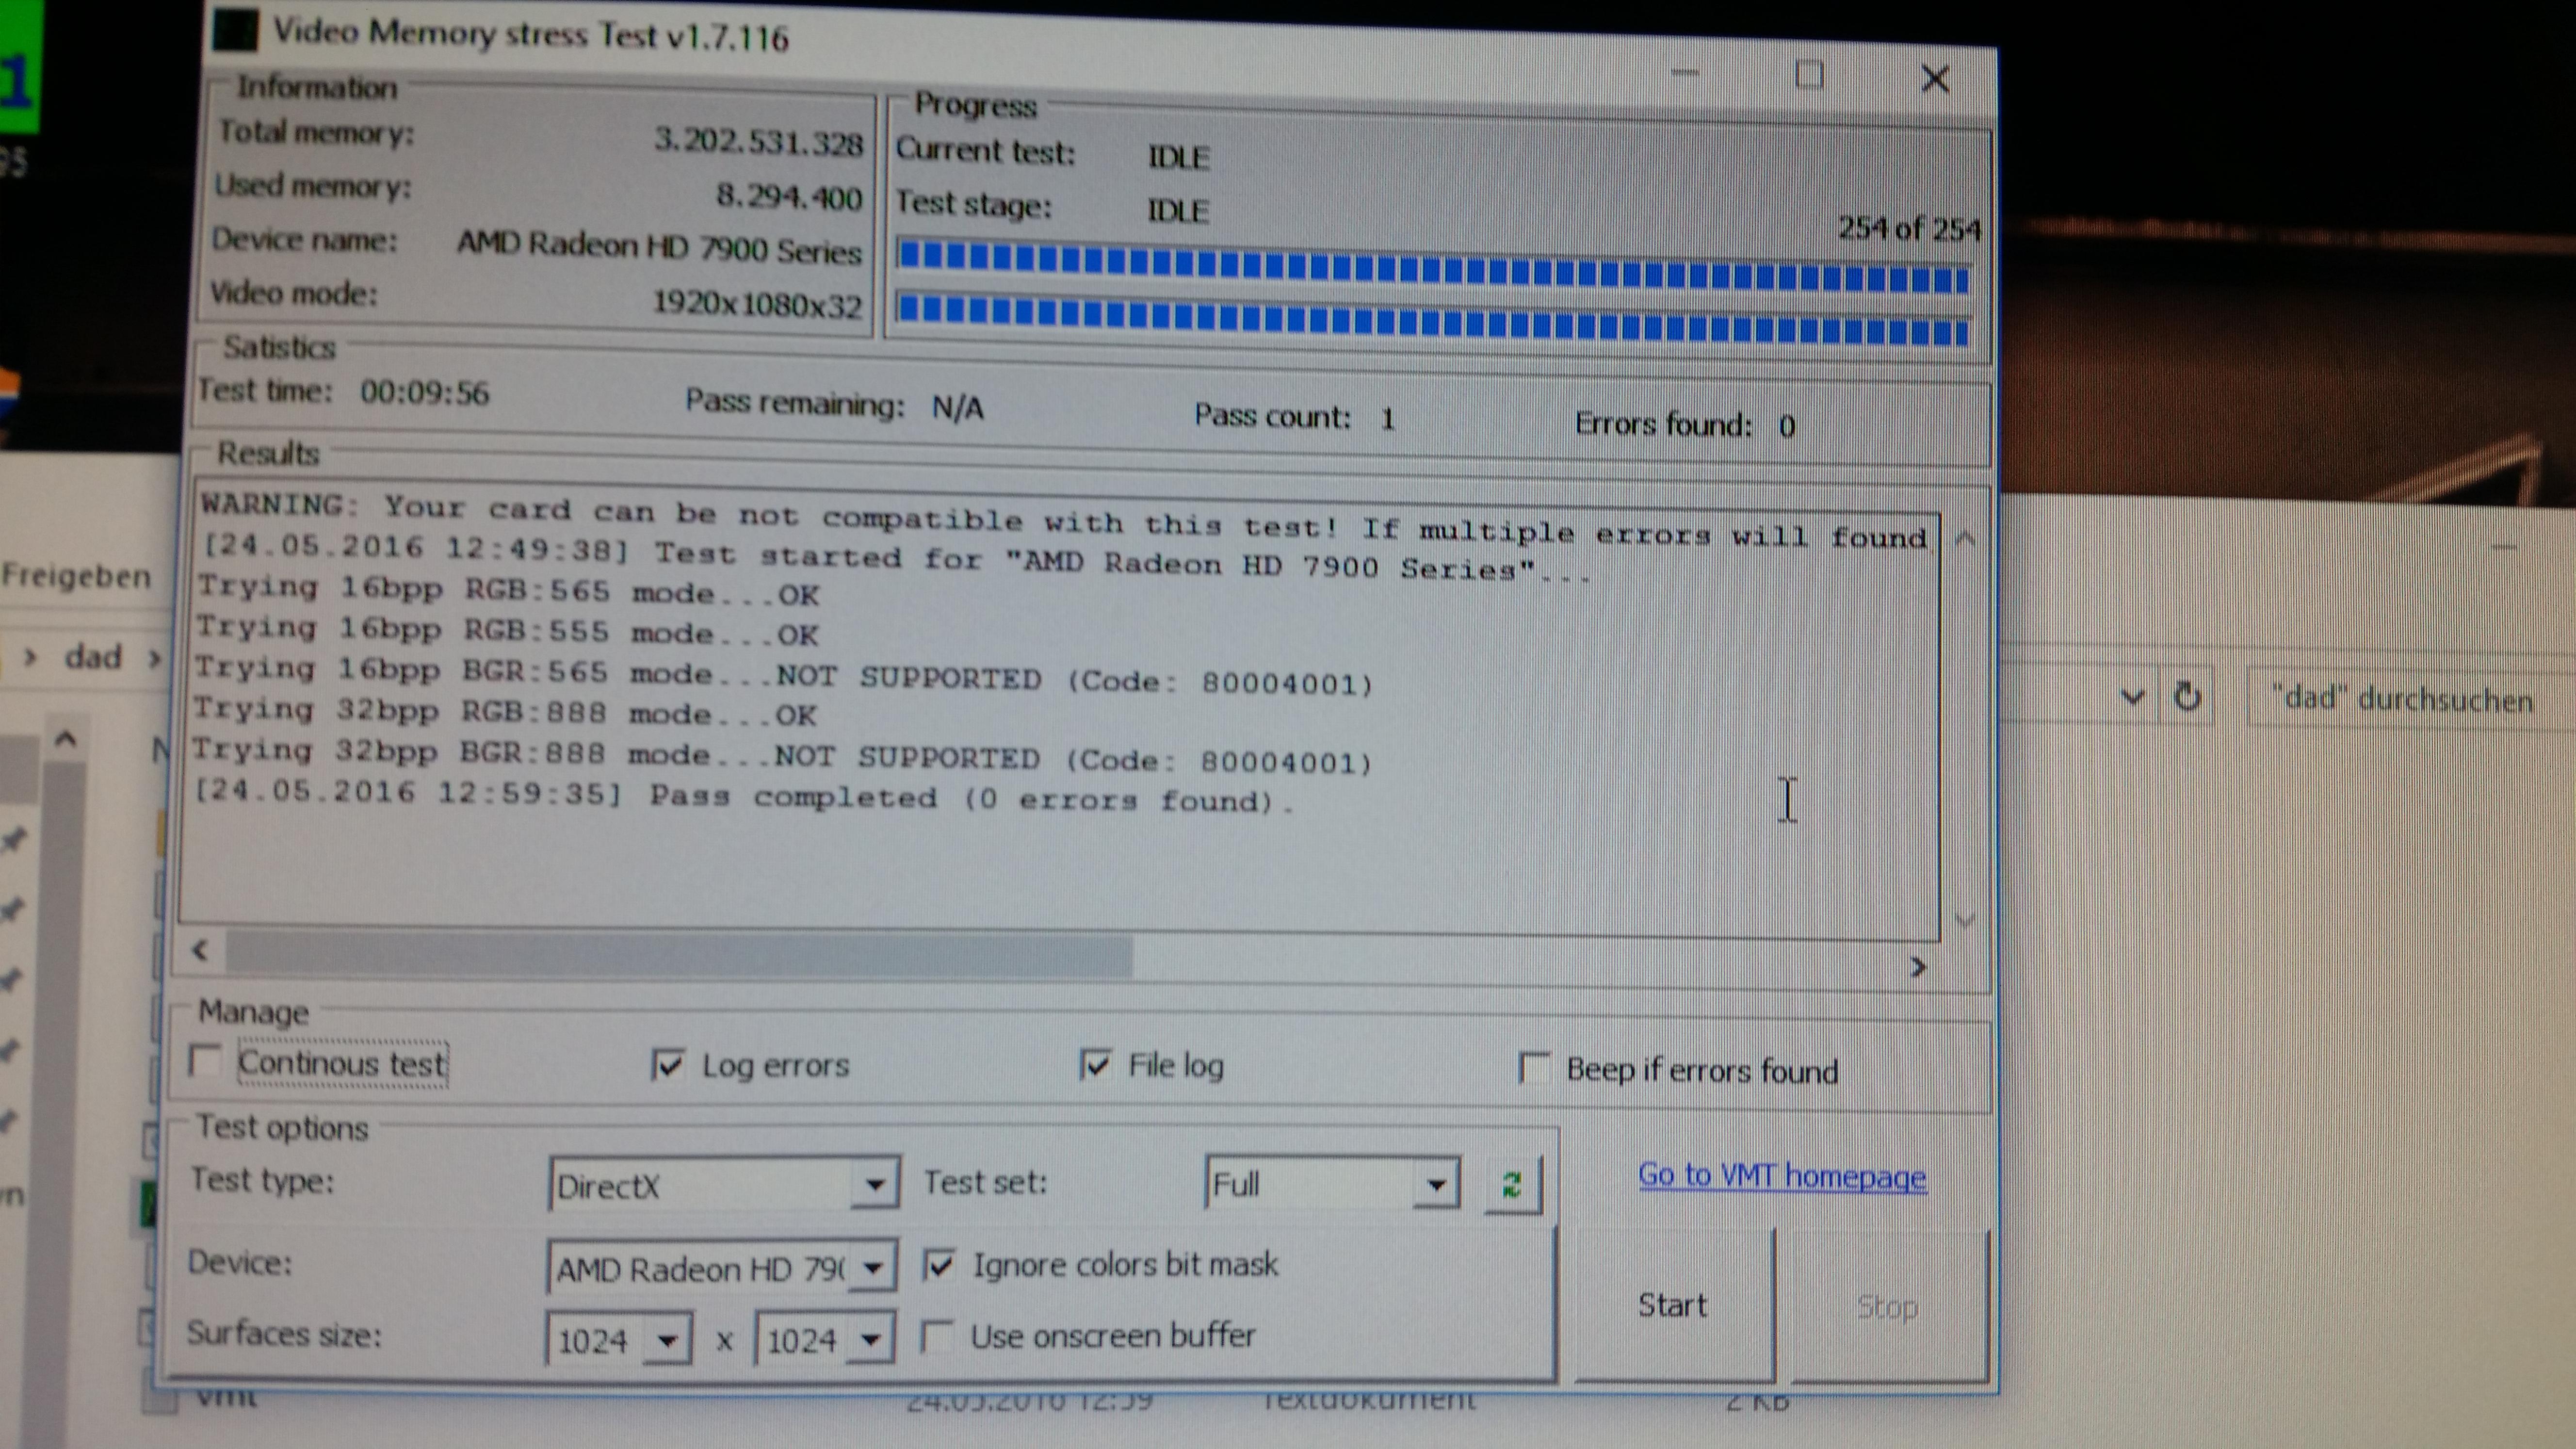Click the down arrow of results scrollbar
Viewport: 2576px width, 1449px height.
coord(1964,919)
